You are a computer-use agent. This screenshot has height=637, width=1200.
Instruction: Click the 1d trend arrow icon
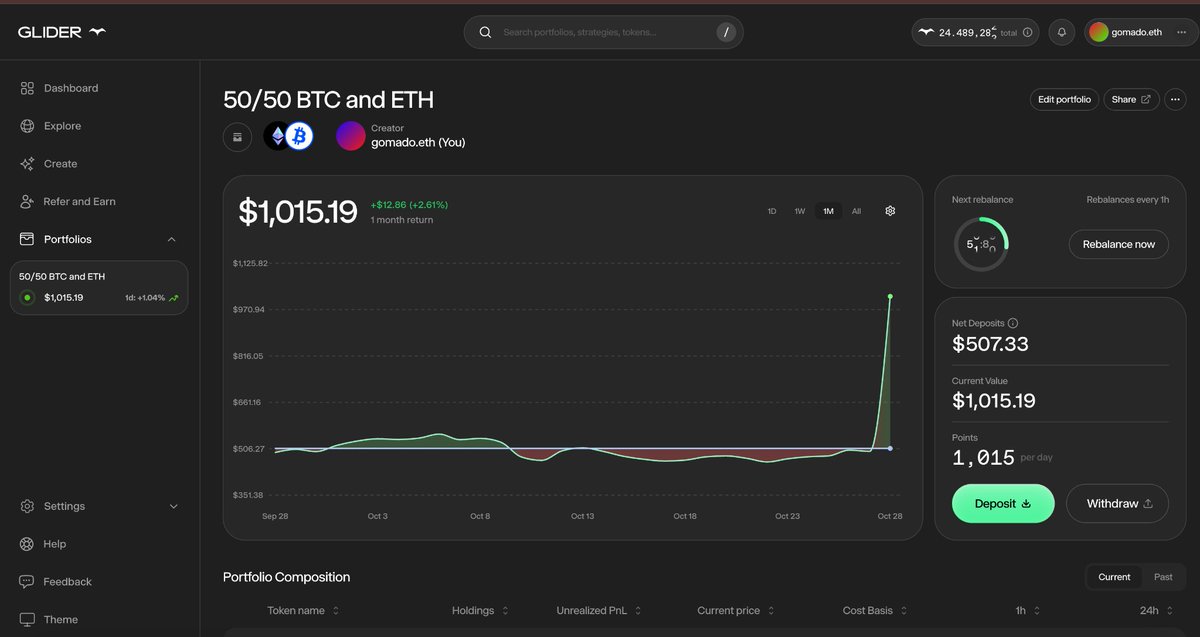pos(174,298)
